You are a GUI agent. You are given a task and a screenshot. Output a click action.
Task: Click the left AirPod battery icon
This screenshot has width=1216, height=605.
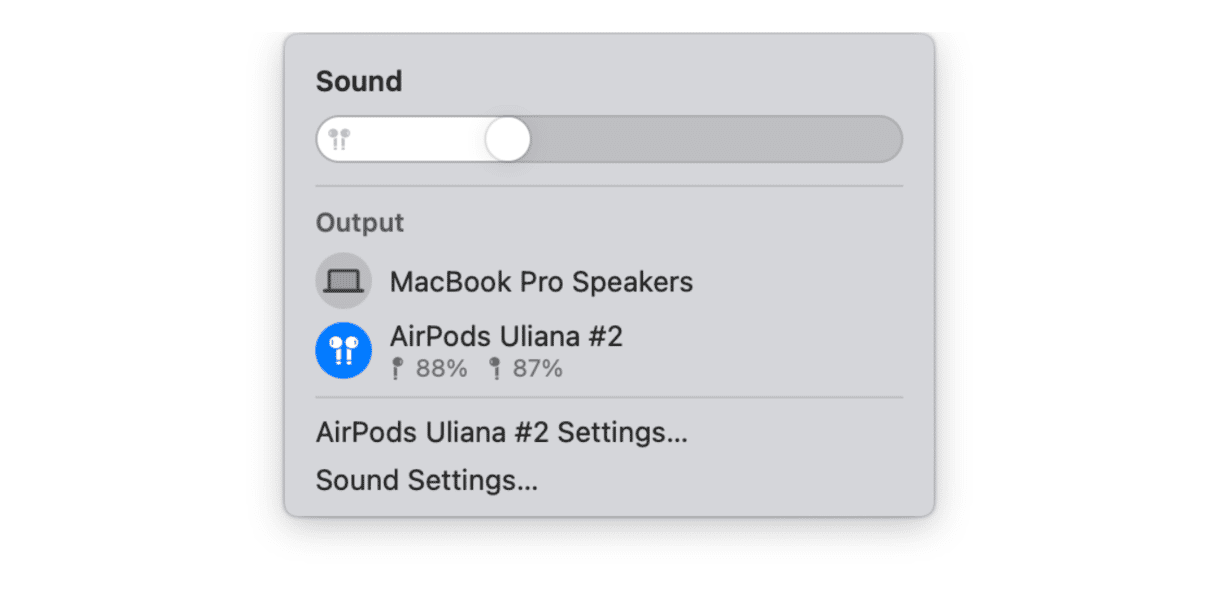397,369
